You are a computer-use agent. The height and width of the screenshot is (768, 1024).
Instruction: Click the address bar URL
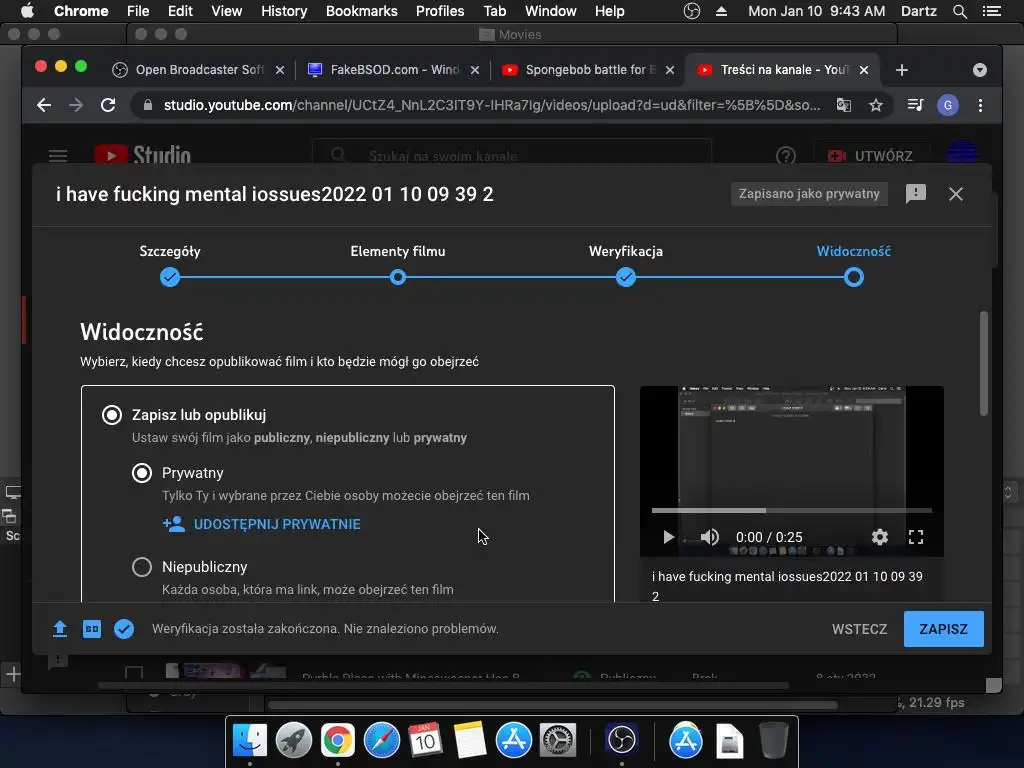click(492, 105)
